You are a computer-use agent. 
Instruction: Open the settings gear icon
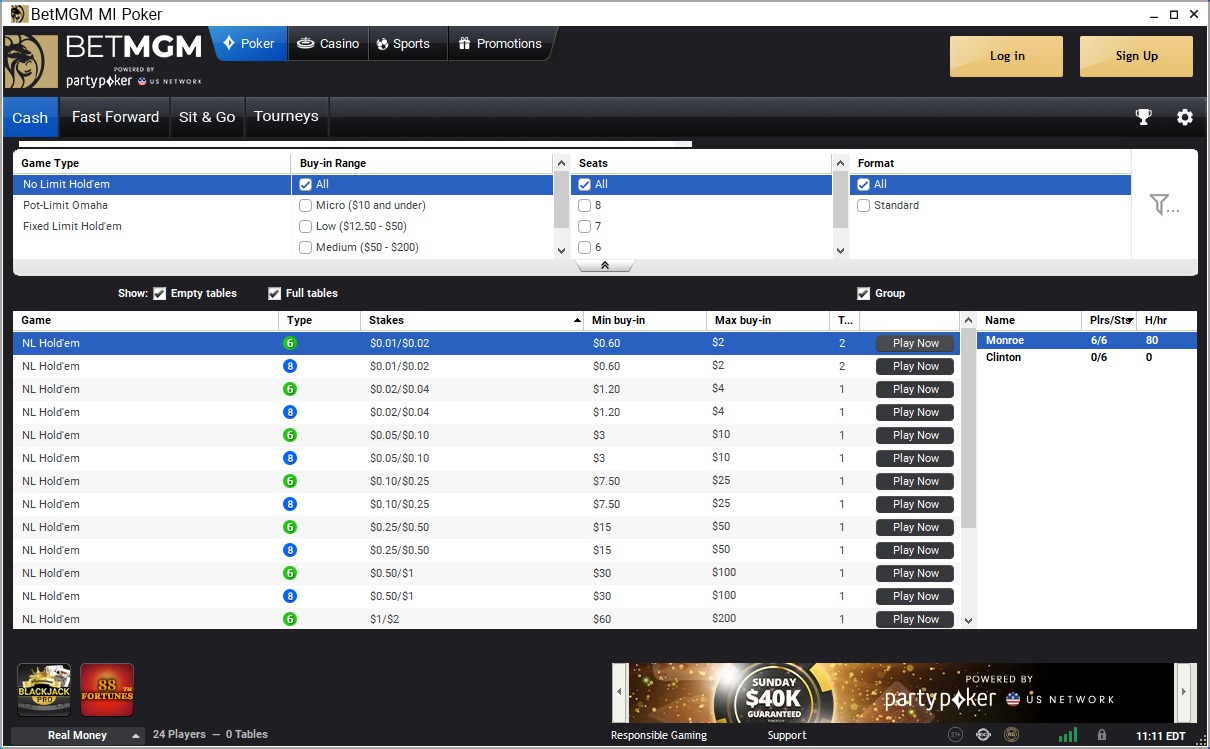[1185, 117]
